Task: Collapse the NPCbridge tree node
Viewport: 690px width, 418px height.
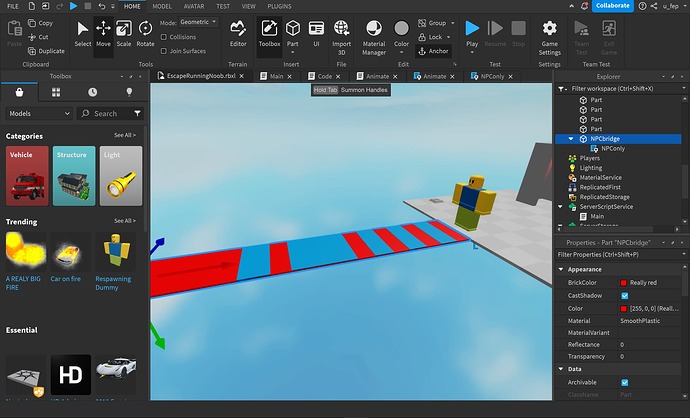Action: (x=571, y=139)
